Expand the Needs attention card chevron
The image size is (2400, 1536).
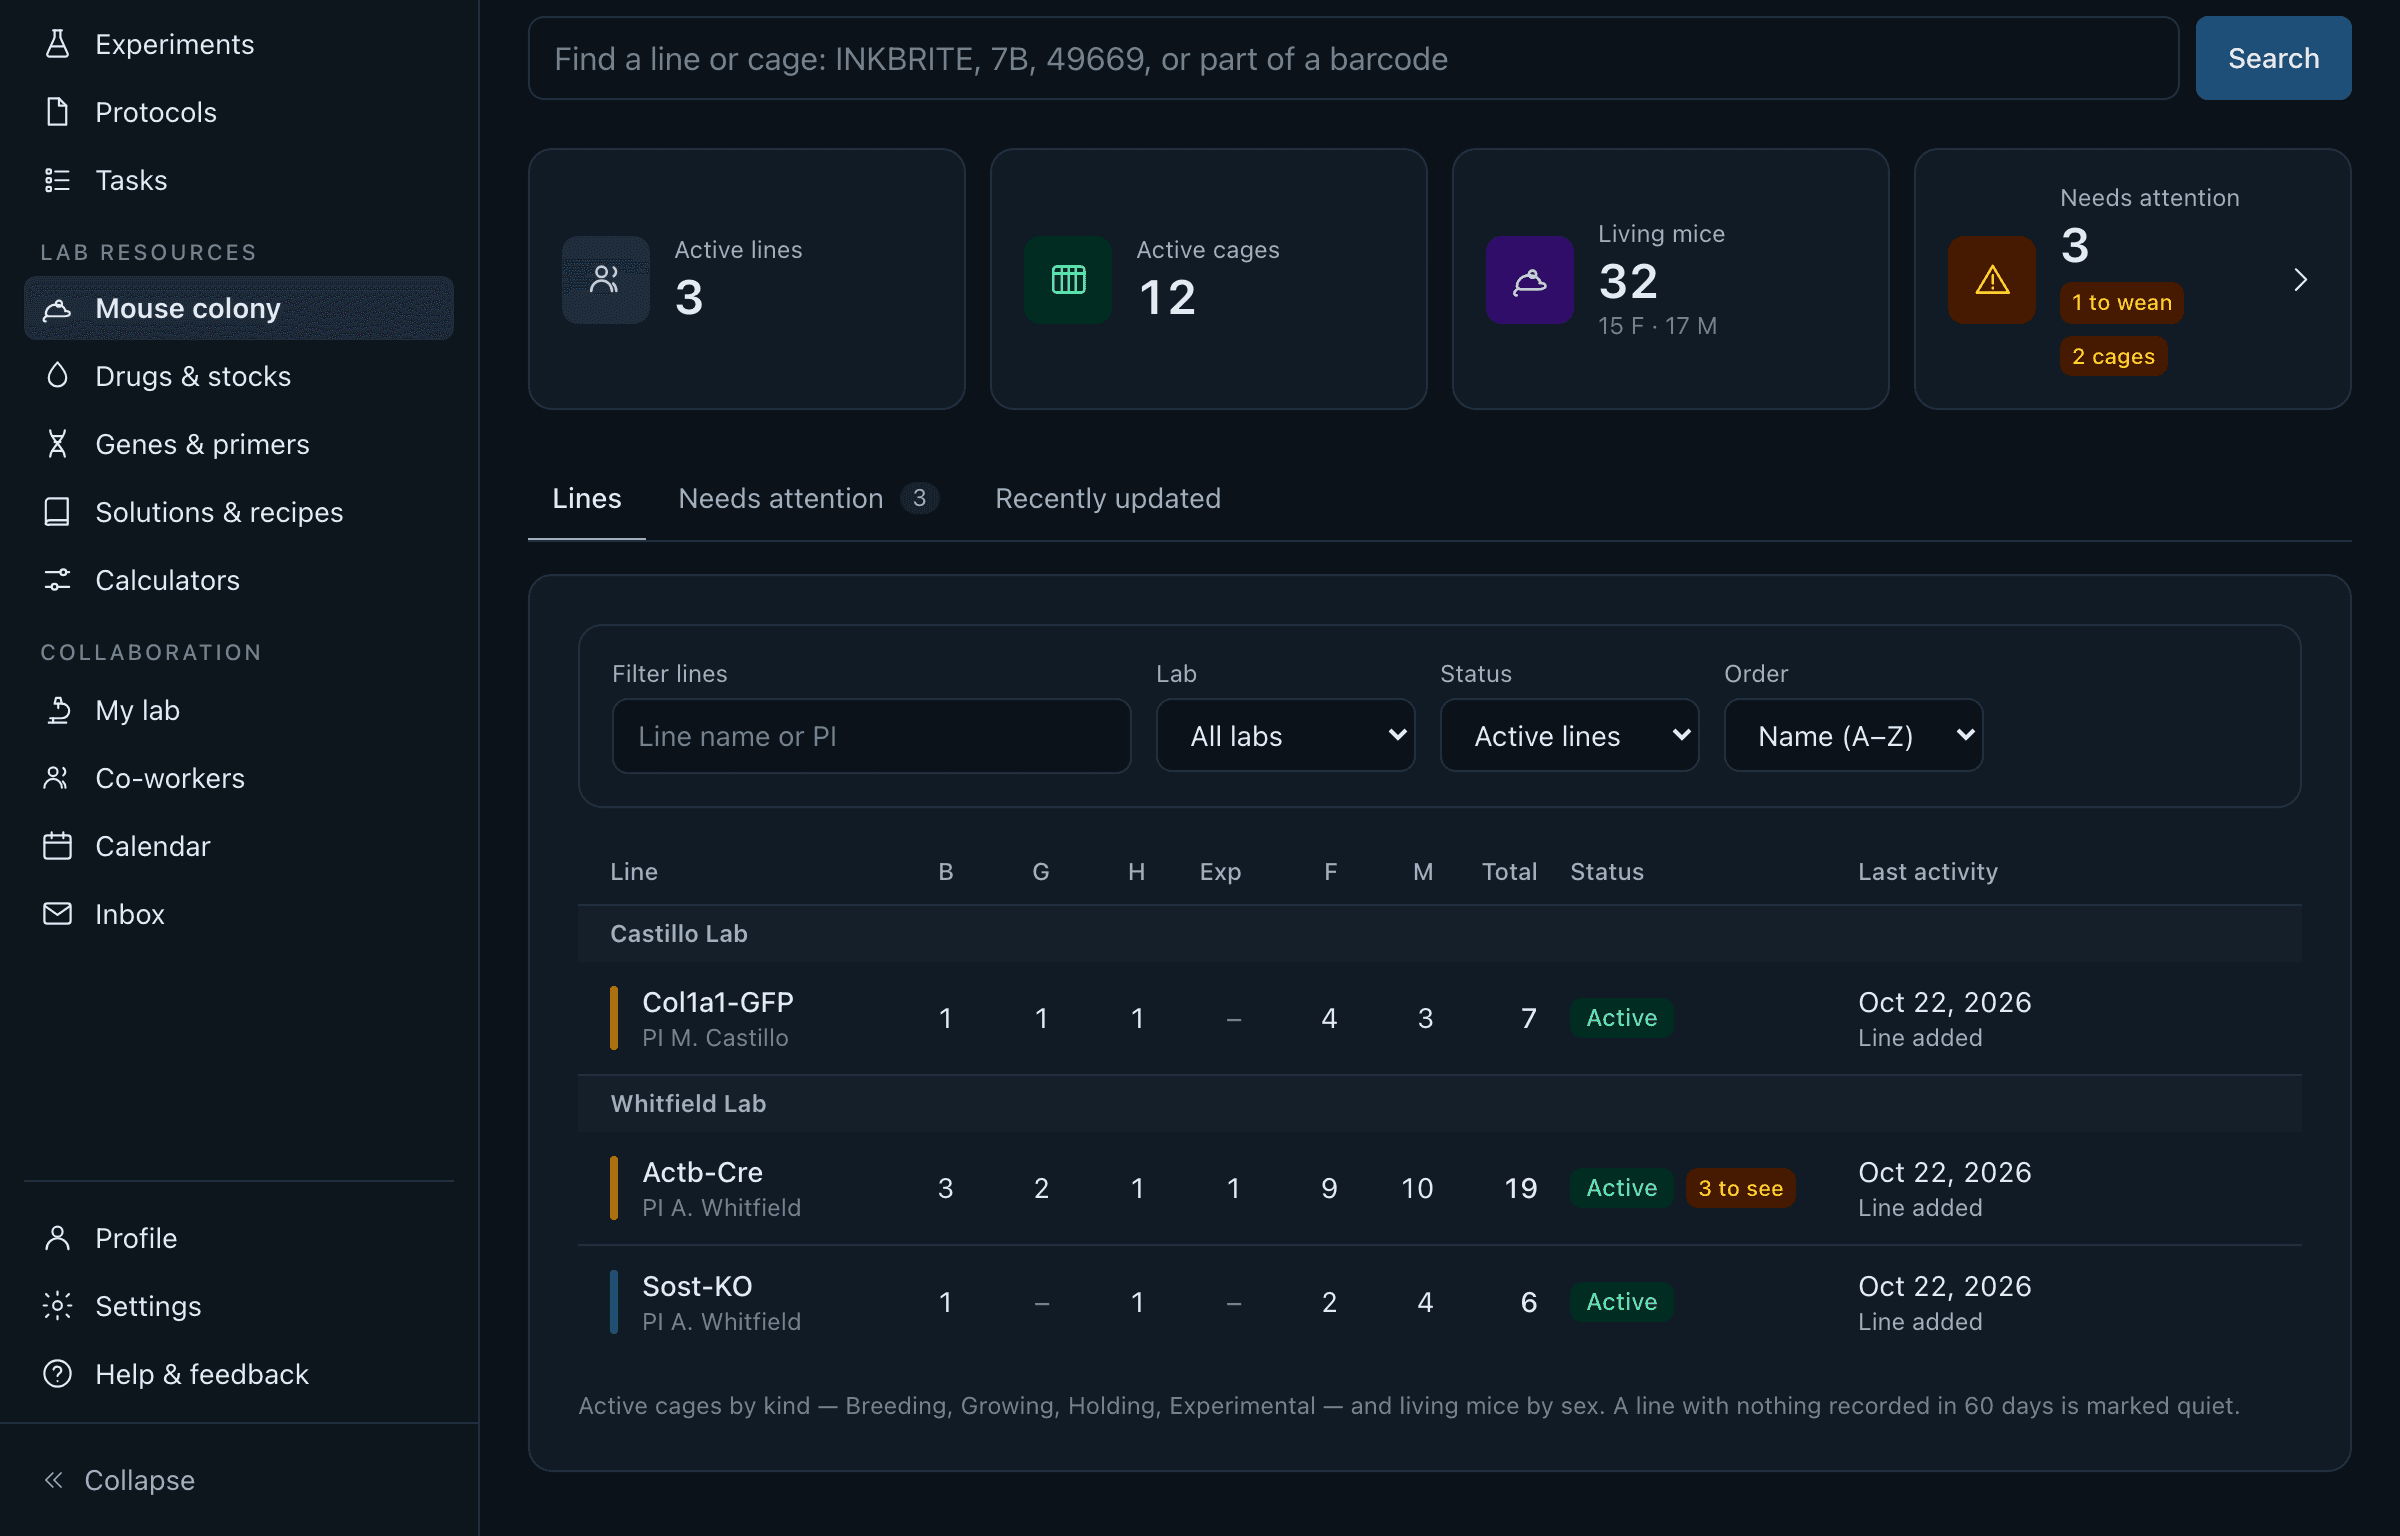2300,280
